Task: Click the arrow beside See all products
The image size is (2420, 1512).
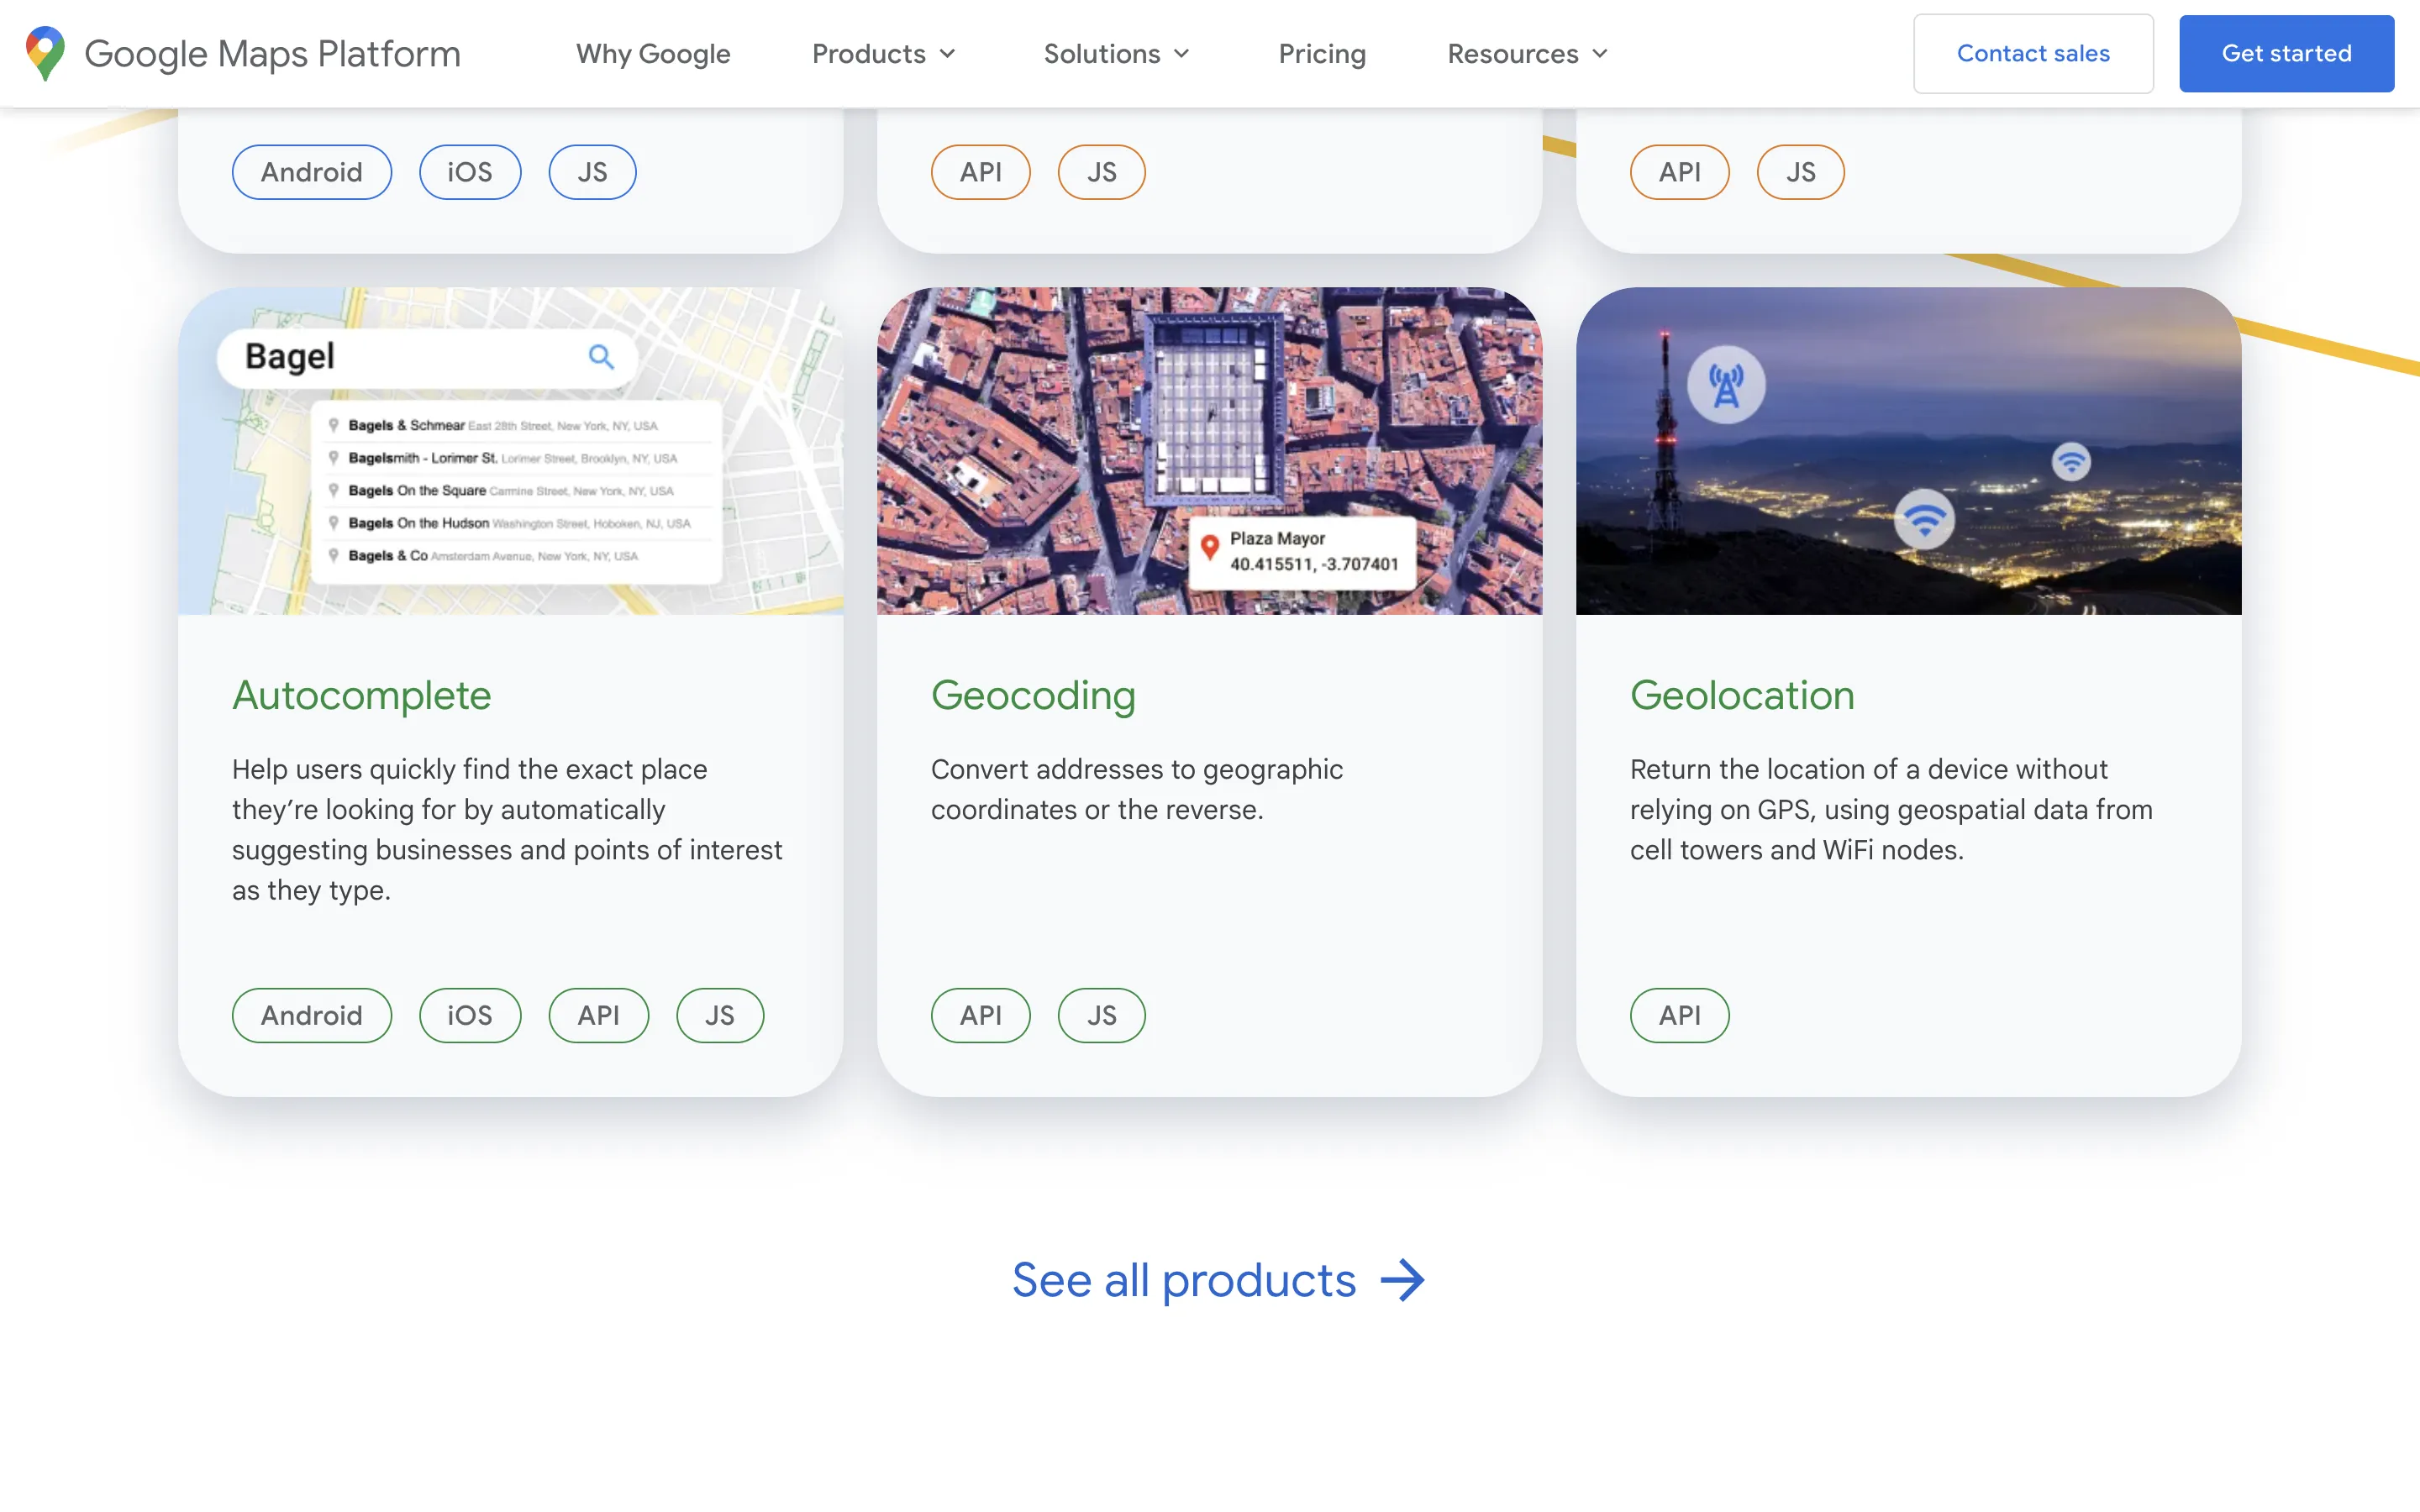Action: tap(1402, 1280)
